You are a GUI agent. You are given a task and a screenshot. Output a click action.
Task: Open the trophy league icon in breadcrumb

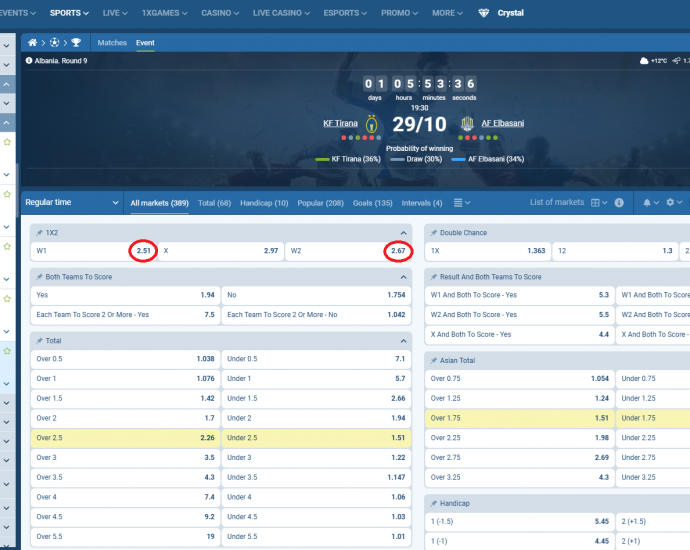76,43
